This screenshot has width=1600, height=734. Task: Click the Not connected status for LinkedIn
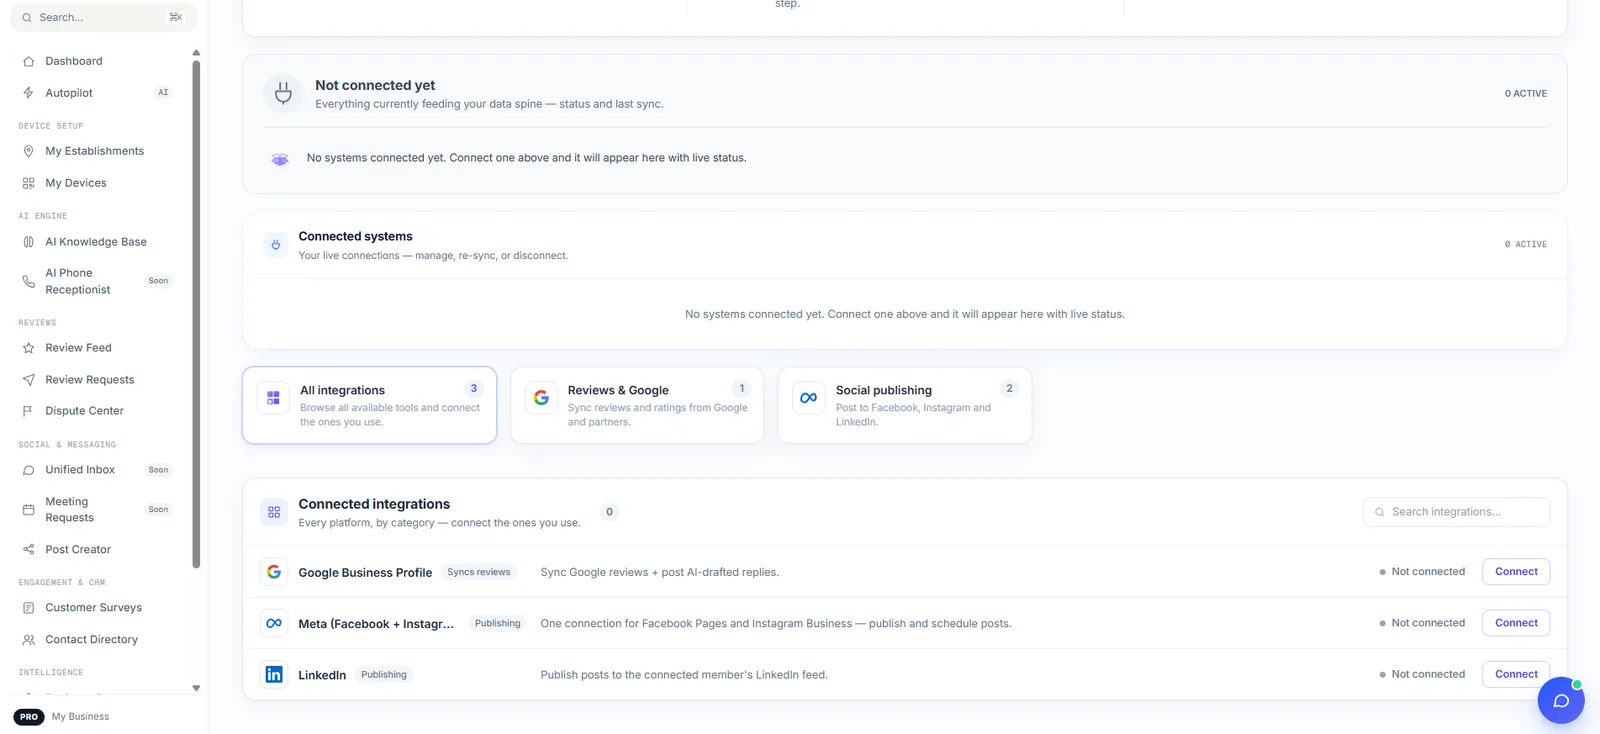pos(1422,675)
